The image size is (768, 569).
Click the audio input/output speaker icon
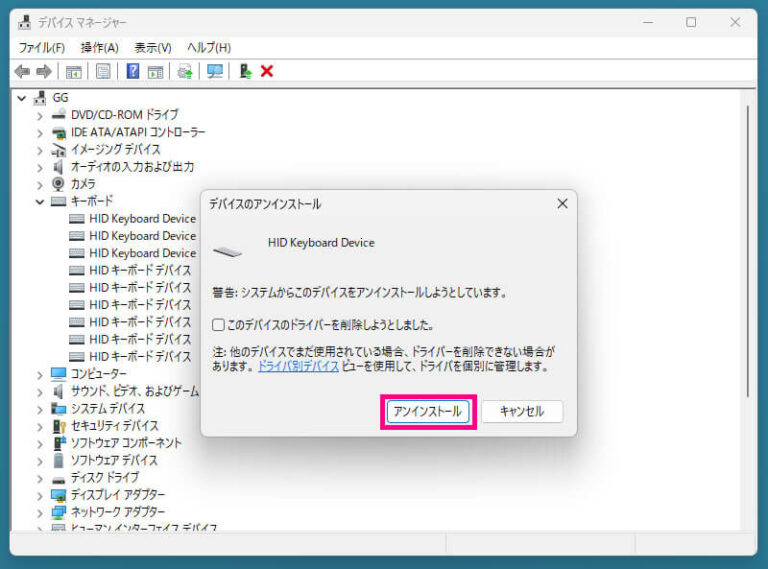pos(58,166)
